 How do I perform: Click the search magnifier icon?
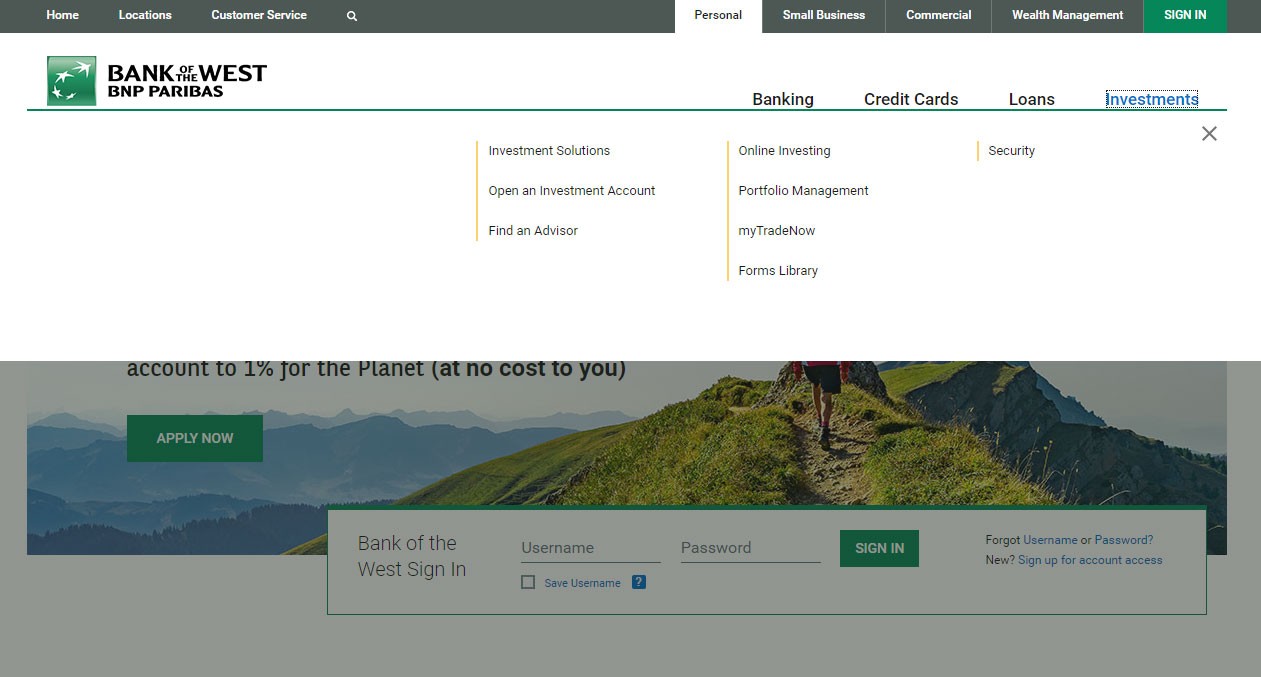tap(352, 16)
